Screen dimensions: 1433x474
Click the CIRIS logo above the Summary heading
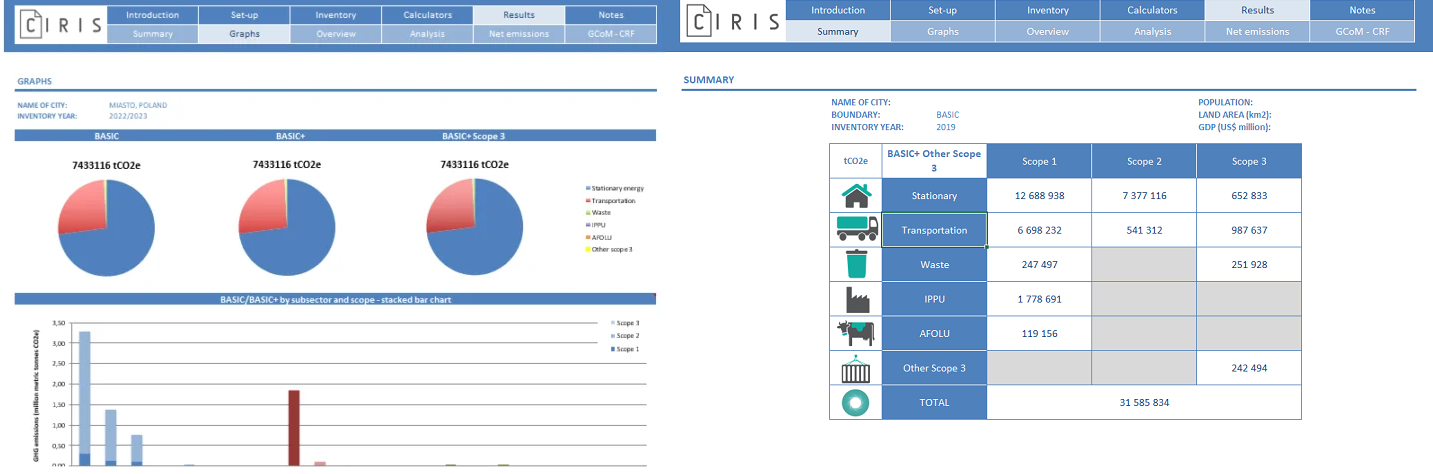(x=731, y=21)
